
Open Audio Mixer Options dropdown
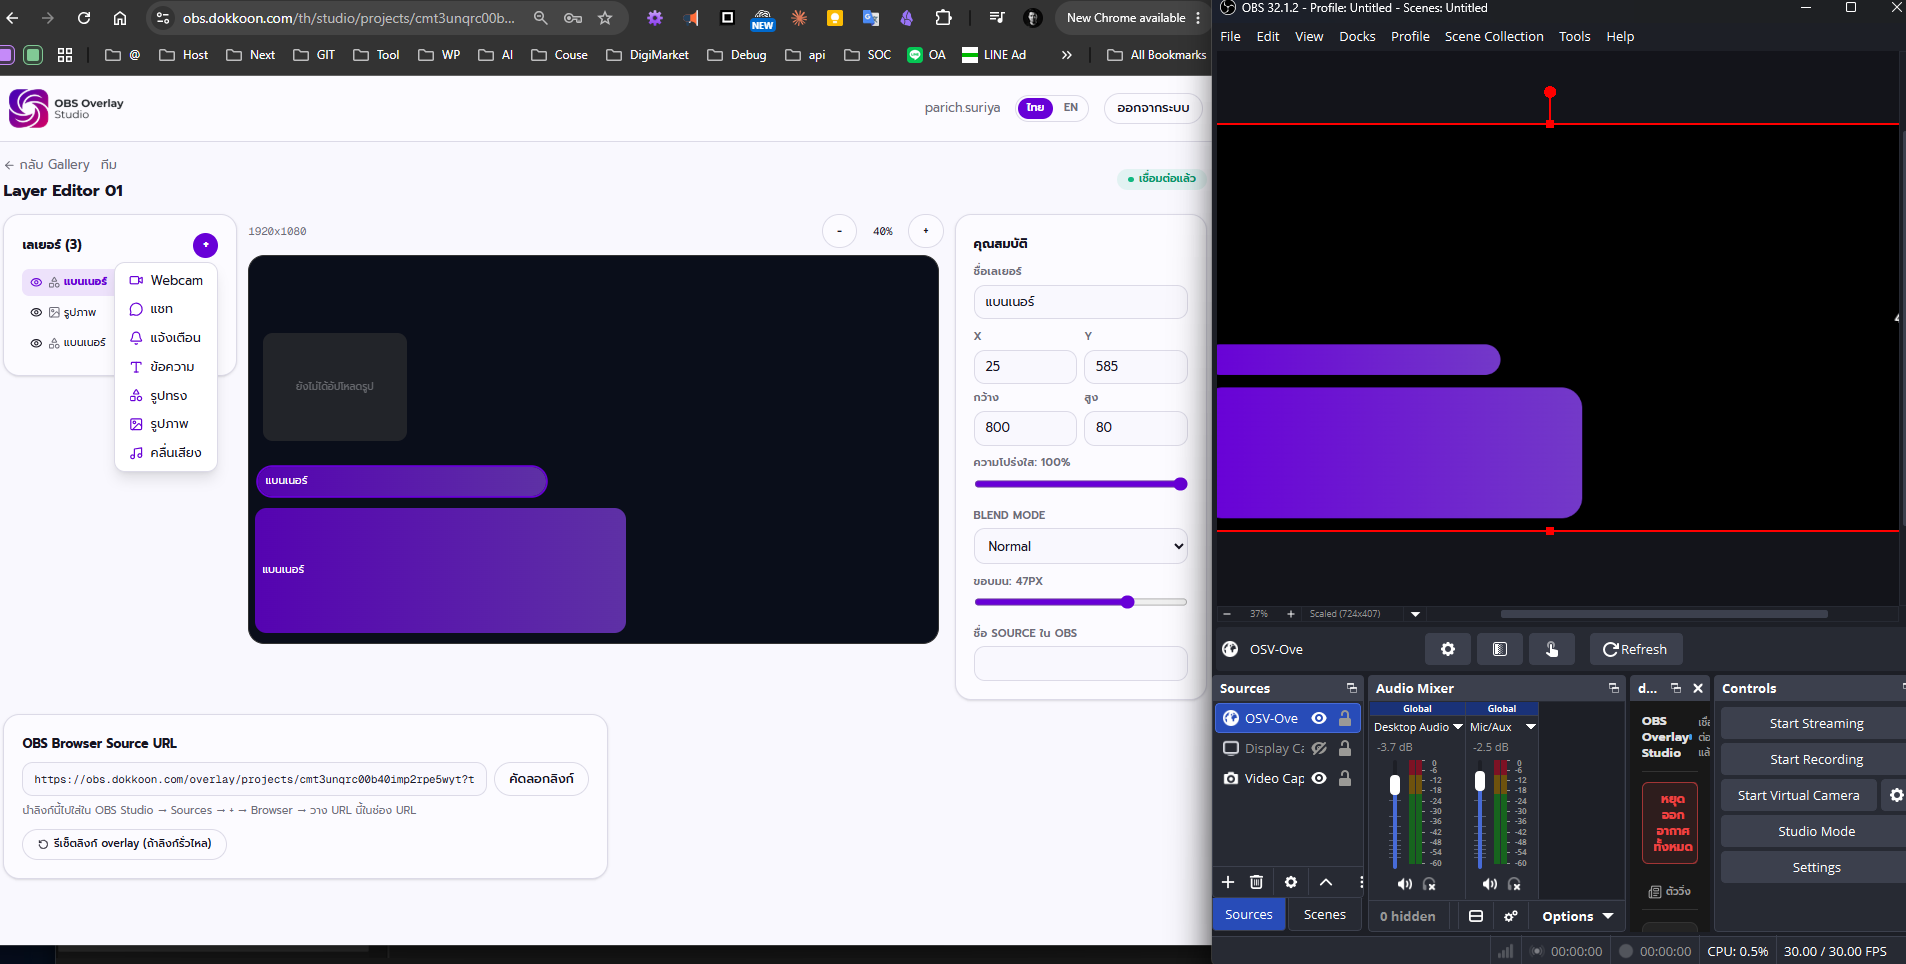pos(1577,916)
